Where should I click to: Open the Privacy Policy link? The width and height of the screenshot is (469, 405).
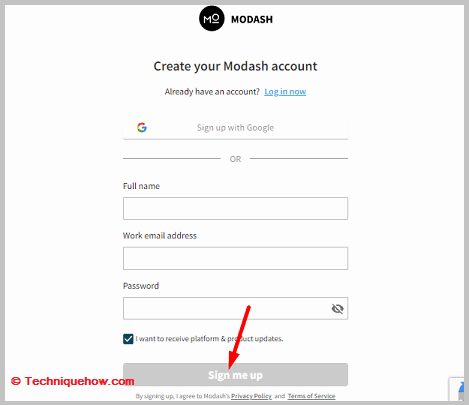pyautogui.click(x=251, y=396)
